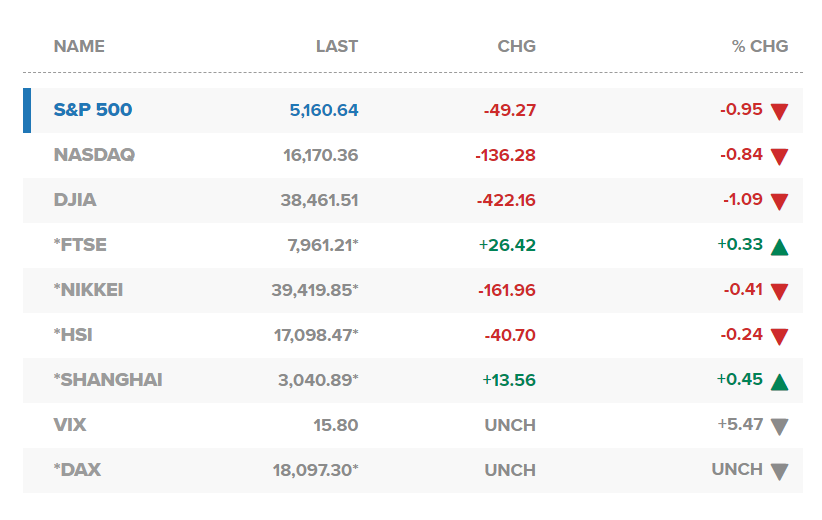
Task: Select the VIX index row name
Action: 70,425
